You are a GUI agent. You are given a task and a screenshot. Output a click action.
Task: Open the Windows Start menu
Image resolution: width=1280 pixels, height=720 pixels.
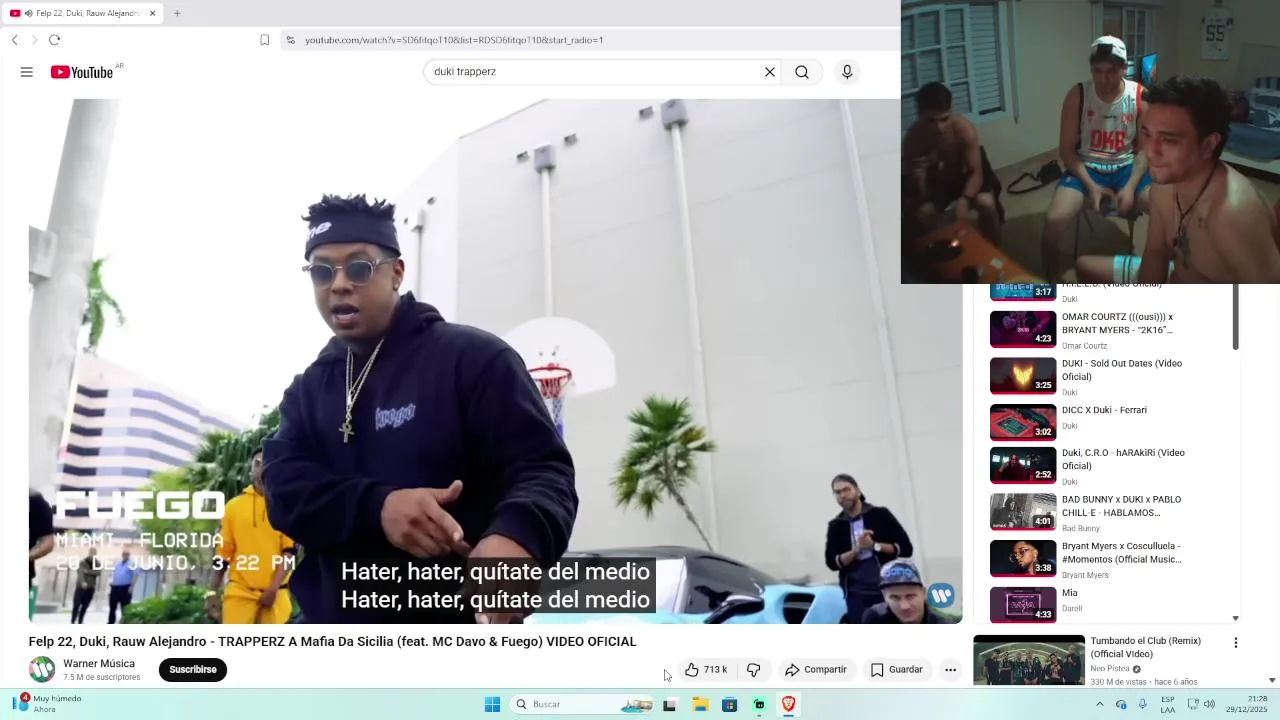tap(492, 704)
